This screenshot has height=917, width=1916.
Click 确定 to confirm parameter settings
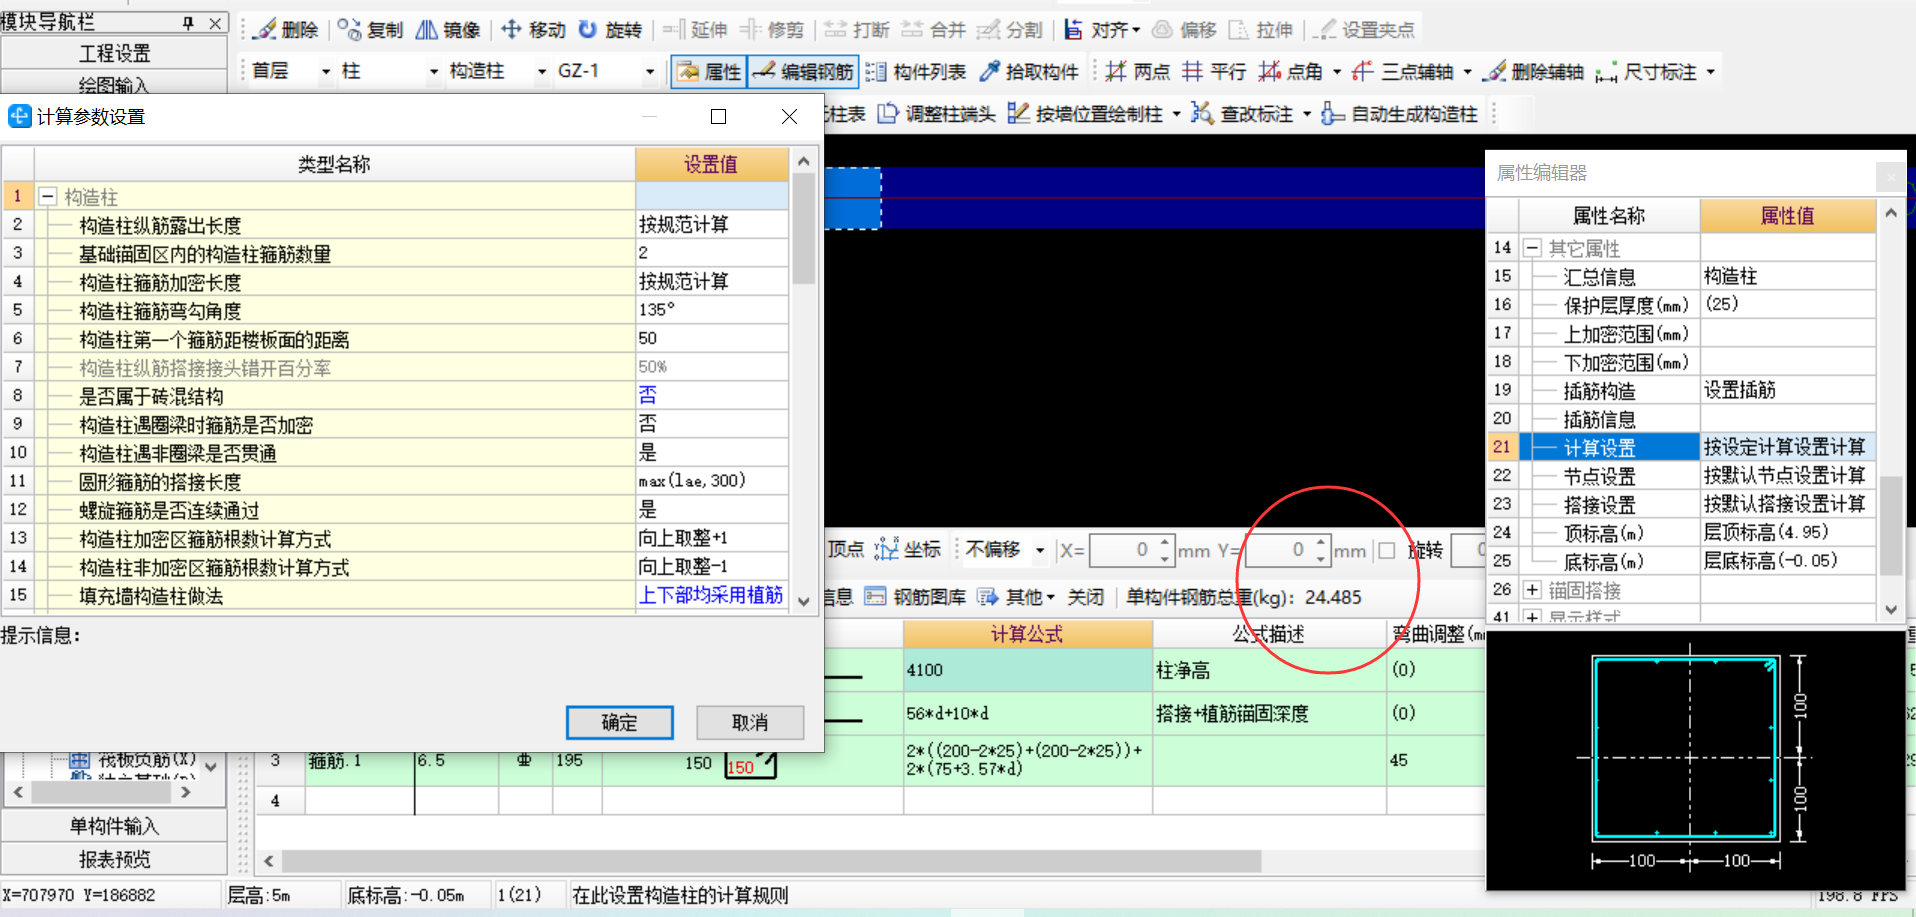[x=619, y=722]
